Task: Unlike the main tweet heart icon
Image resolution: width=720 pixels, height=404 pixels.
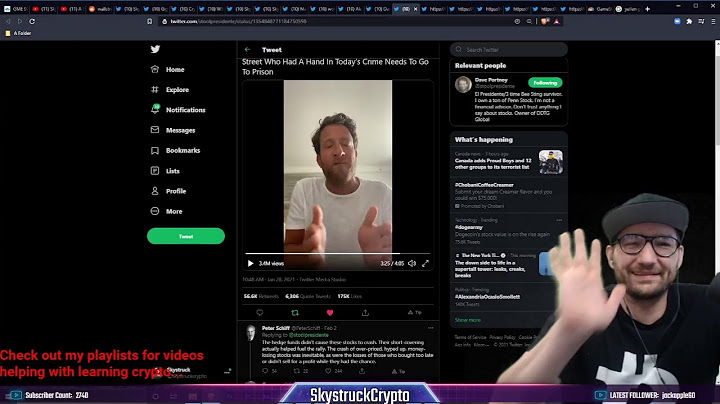Action: coord(330,313)
